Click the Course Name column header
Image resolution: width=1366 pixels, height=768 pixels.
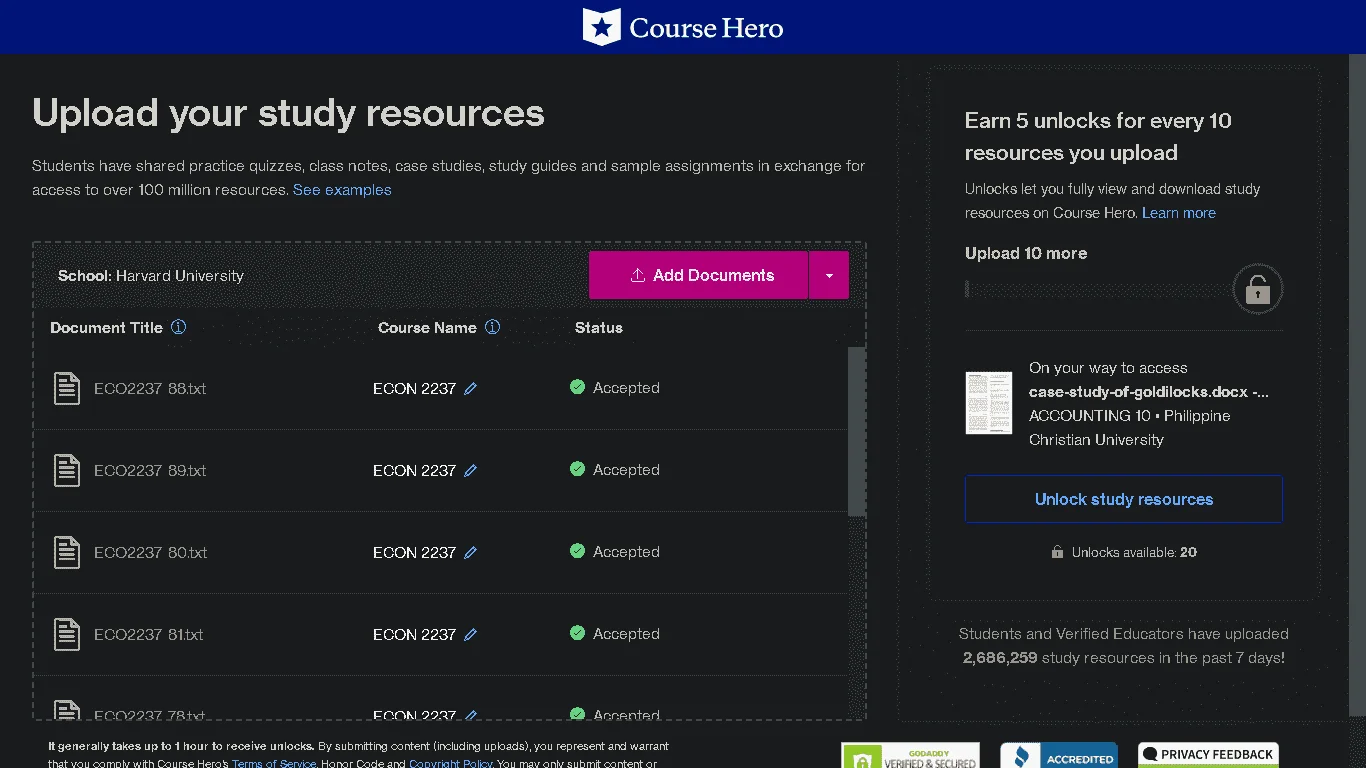[x=427, y=328]
